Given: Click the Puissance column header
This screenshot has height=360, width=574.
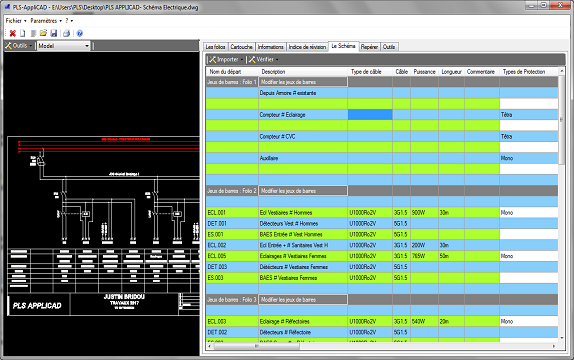Looking at the screenshot, I should point(425,72).
